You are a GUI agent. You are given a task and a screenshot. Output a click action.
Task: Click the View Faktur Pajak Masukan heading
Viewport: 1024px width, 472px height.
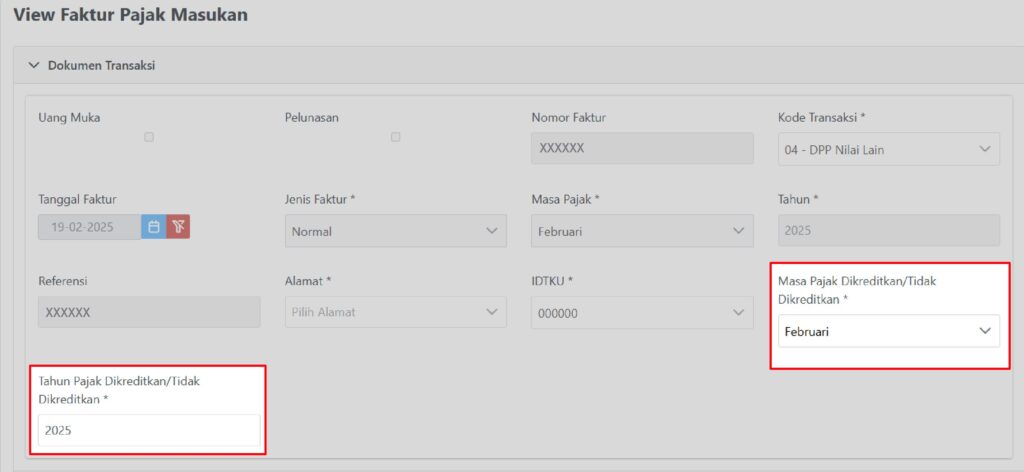(x=130, y=15)
